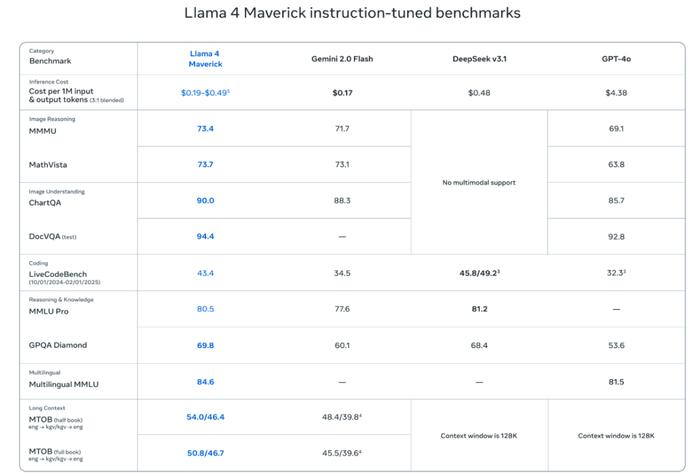Select the GPQA Diamond score 69.8
The image size is (700, 475).
click(x=205, y=346)
